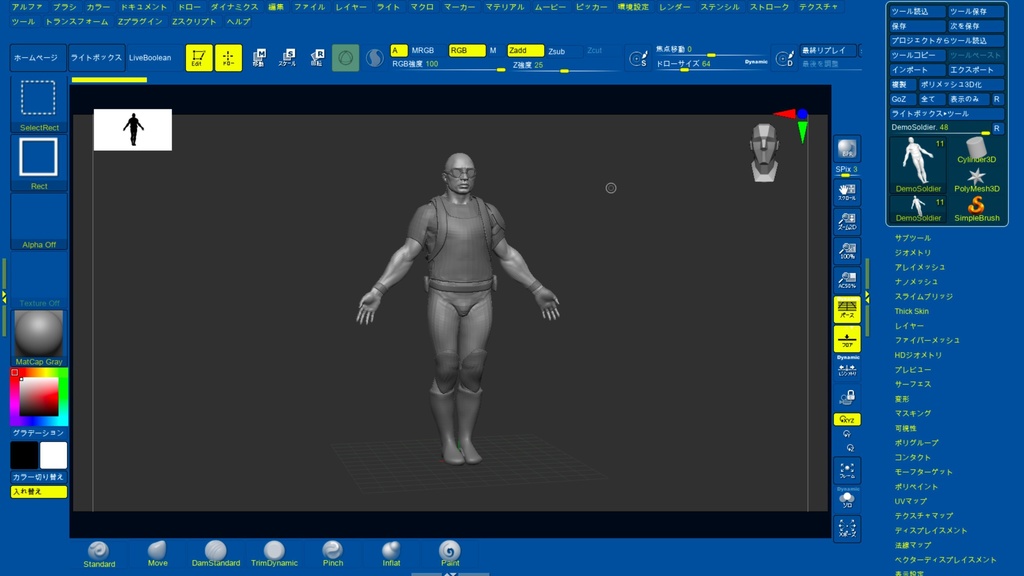The height and width of the screenshot is (576, 1024).
Task: Toggle the camera lock icon
Action: pos(847,397)
